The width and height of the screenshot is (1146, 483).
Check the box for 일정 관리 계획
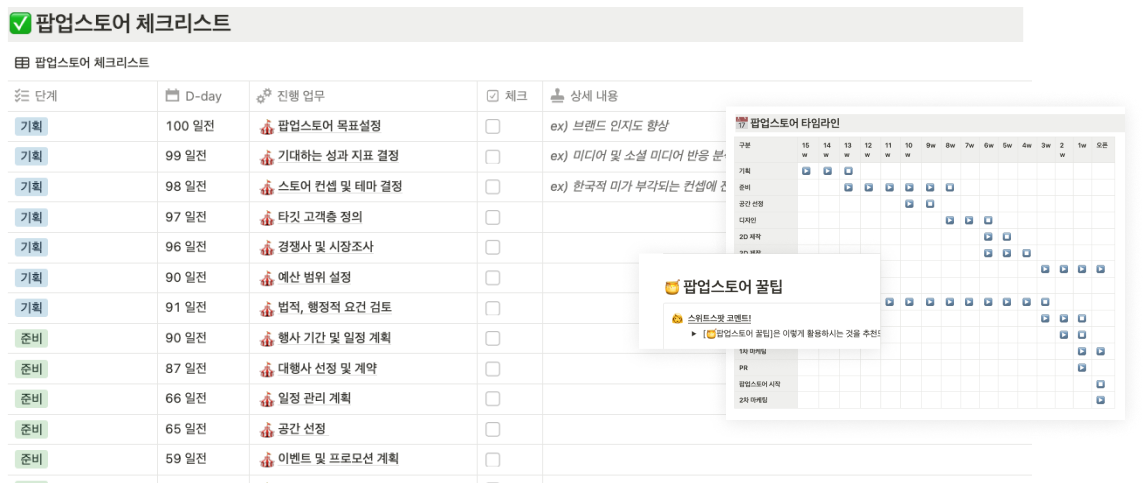[x=493, y=399]
